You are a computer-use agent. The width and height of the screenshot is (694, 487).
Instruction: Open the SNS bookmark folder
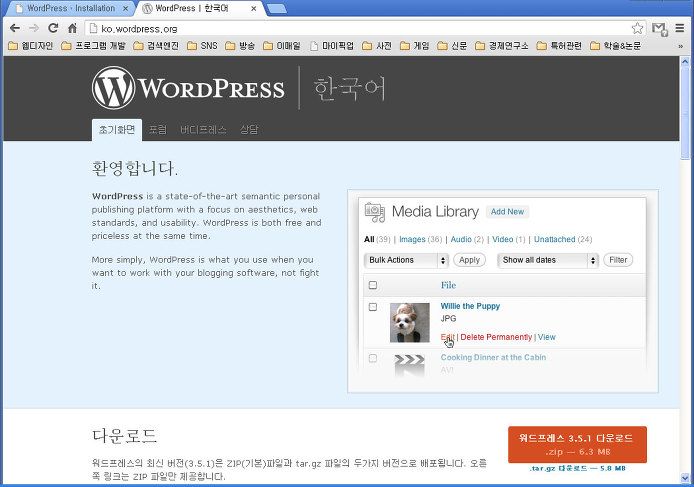pos(202,46)
